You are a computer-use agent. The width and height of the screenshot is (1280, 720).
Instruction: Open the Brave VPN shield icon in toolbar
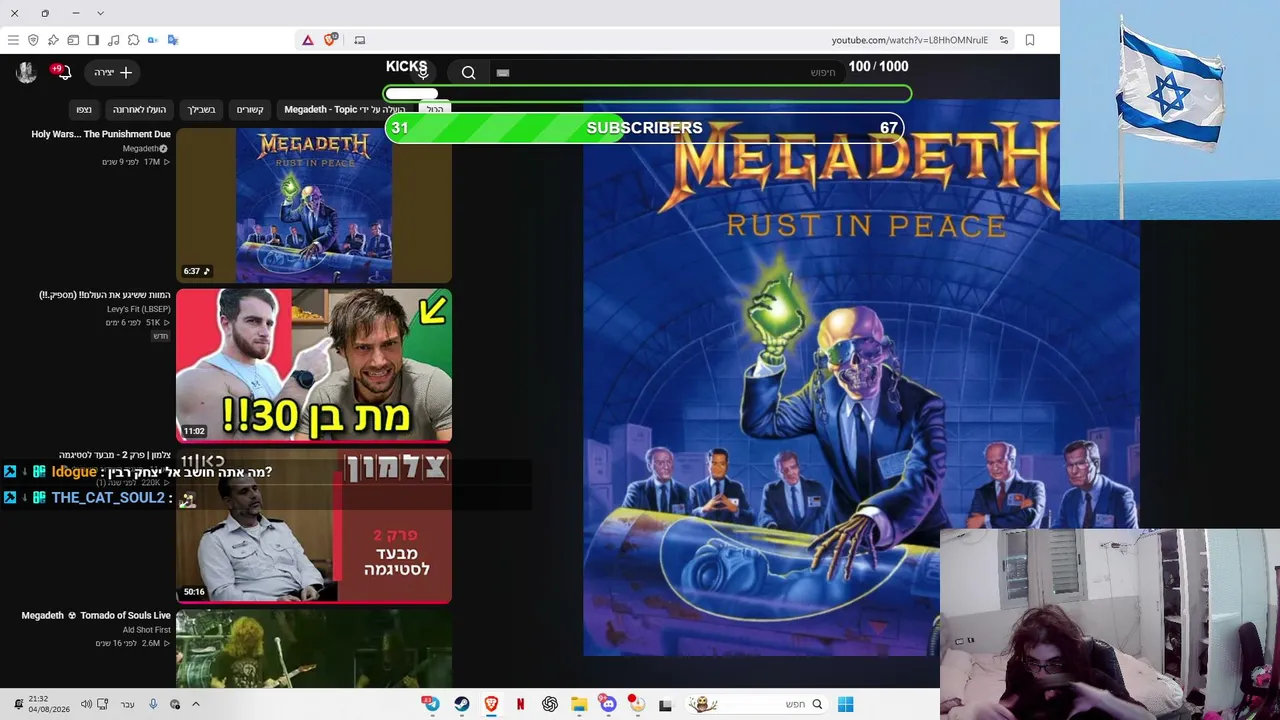tap(33, 40)
